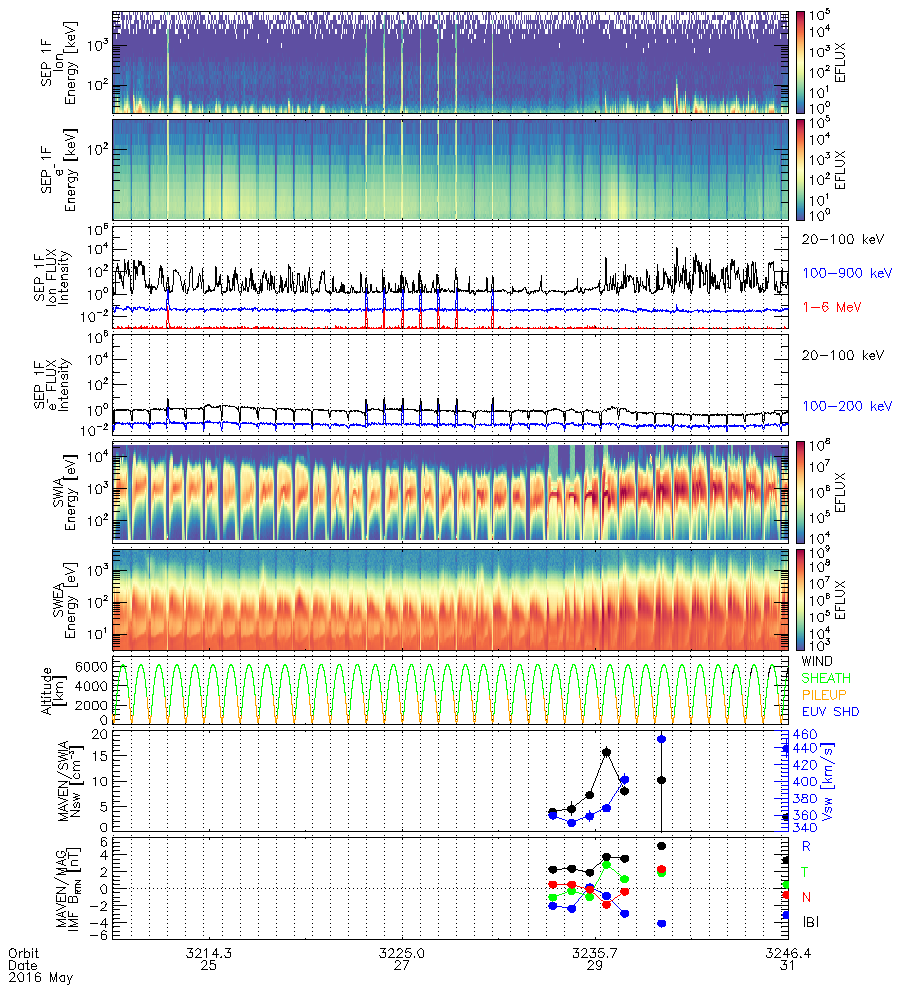The image size is (900, 1000).
Task: Click the peak black Nsw data point
Action: click(606, 752)
